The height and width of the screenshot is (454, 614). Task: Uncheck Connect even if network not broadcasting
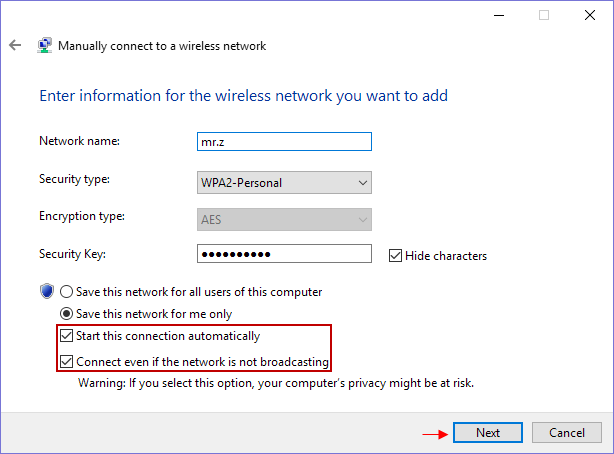pyautogui.click(x=67, y=360)
